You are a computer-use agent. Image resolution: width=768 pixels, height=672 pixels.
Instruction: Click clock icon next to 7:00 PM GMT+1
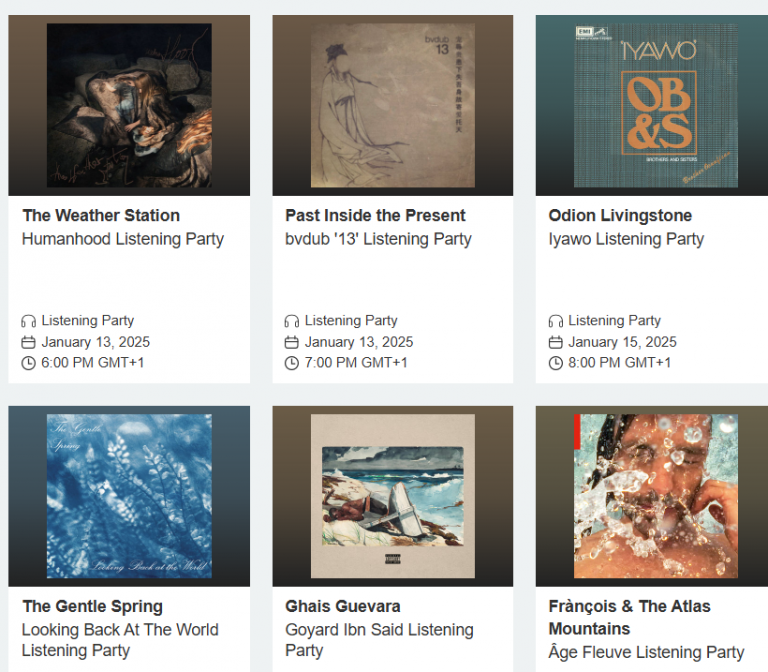(x=291, y=363)
